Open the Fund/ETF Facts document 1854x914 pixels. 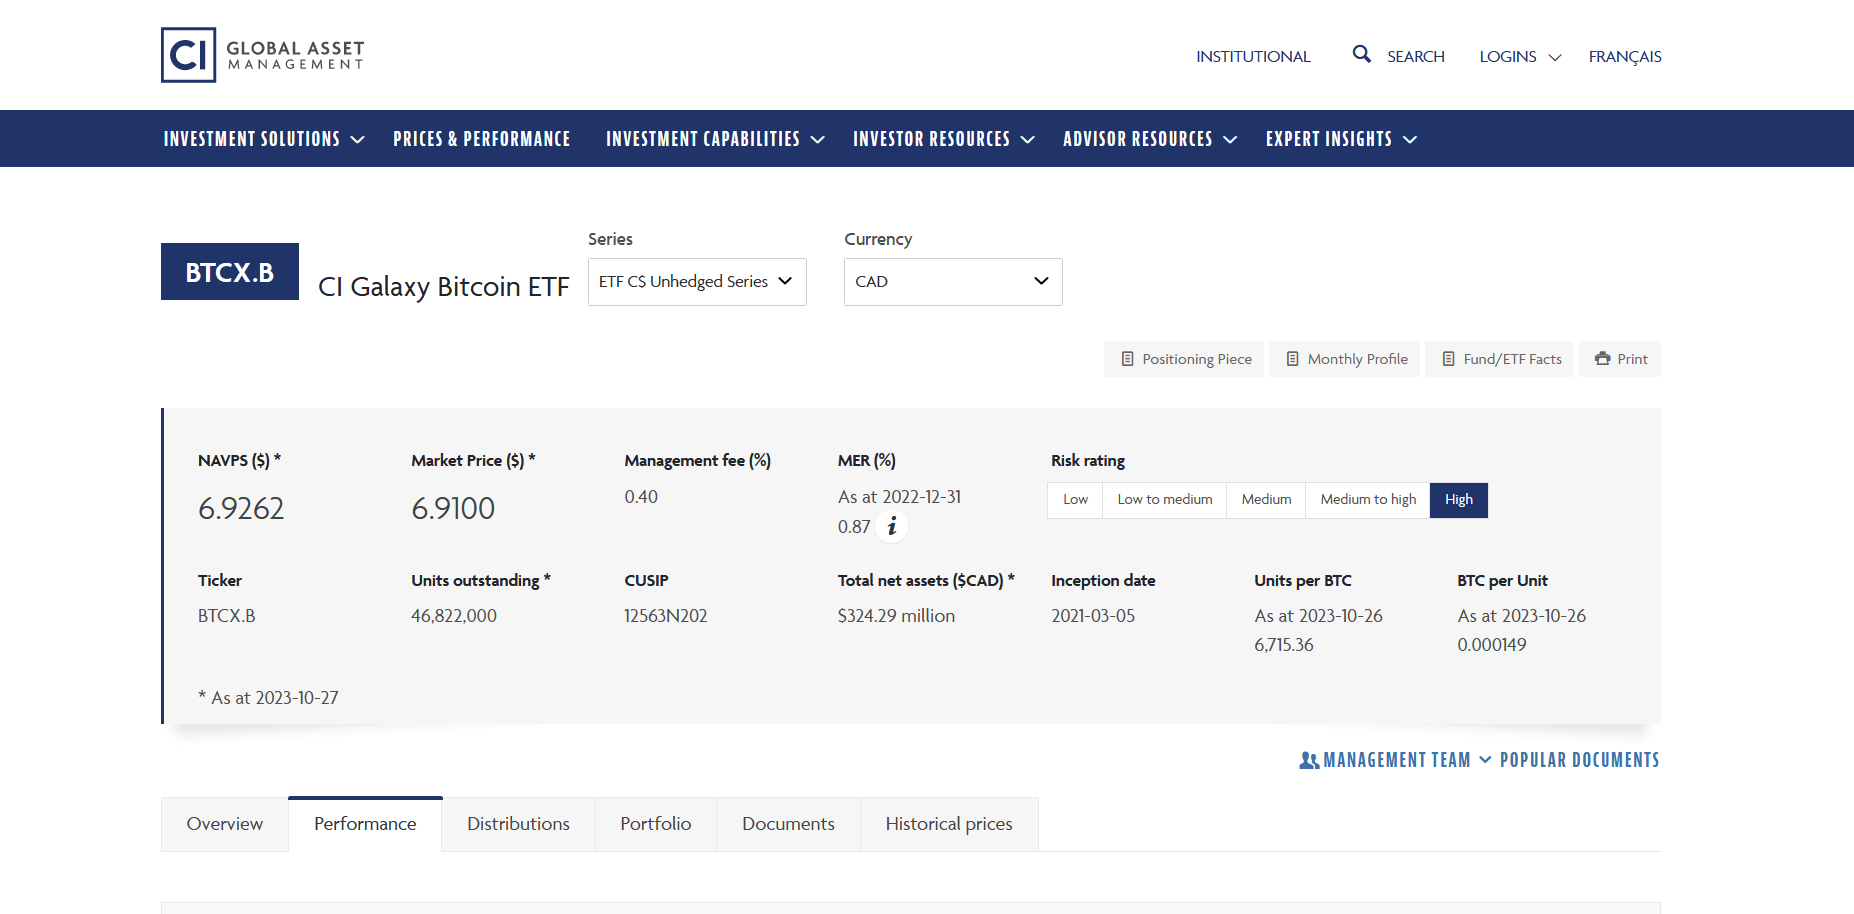tap(1500, 359)
